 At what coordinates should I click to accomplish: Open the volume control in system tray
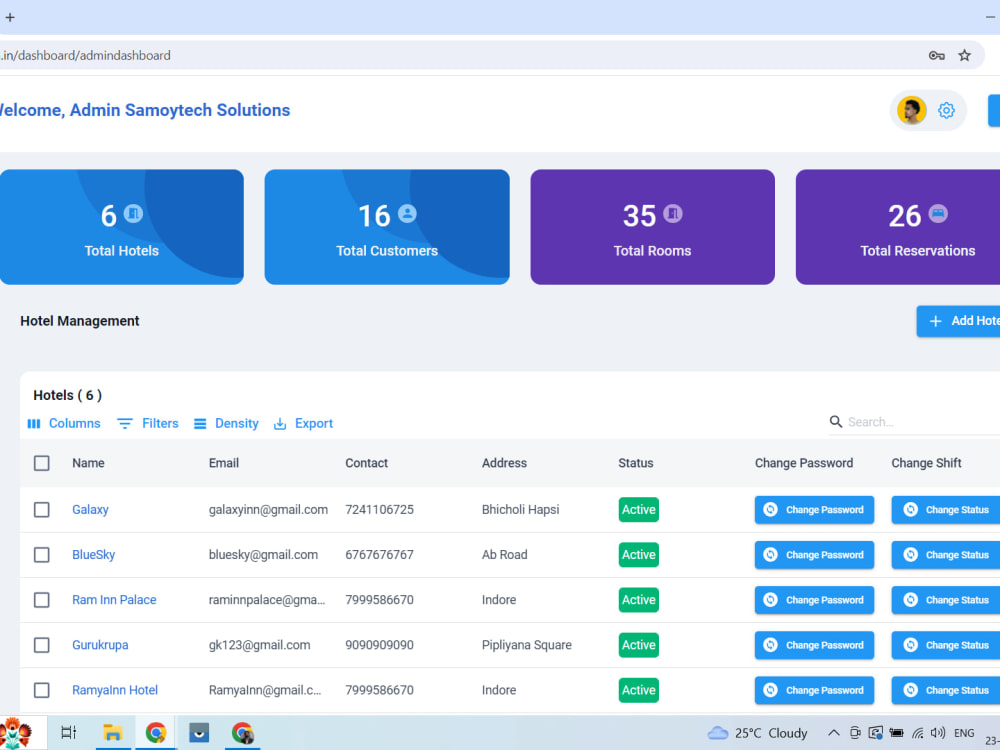pos(938,733)
